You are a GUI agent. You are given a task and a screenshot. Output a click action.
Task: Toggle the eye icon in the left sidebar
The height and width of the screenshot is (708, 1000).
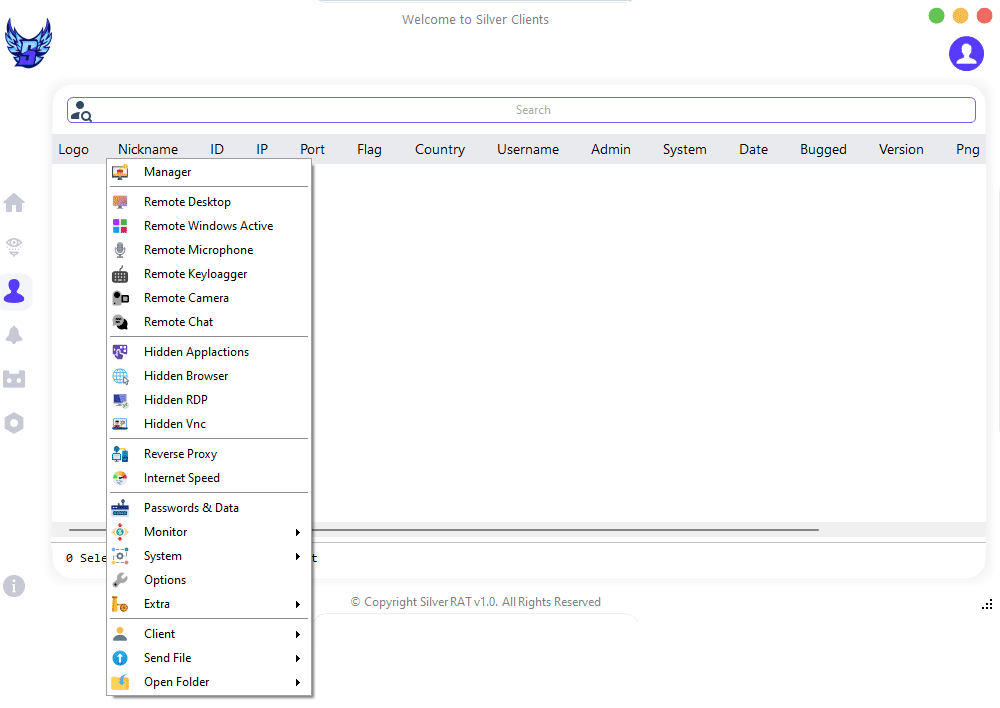click(14, 247)
